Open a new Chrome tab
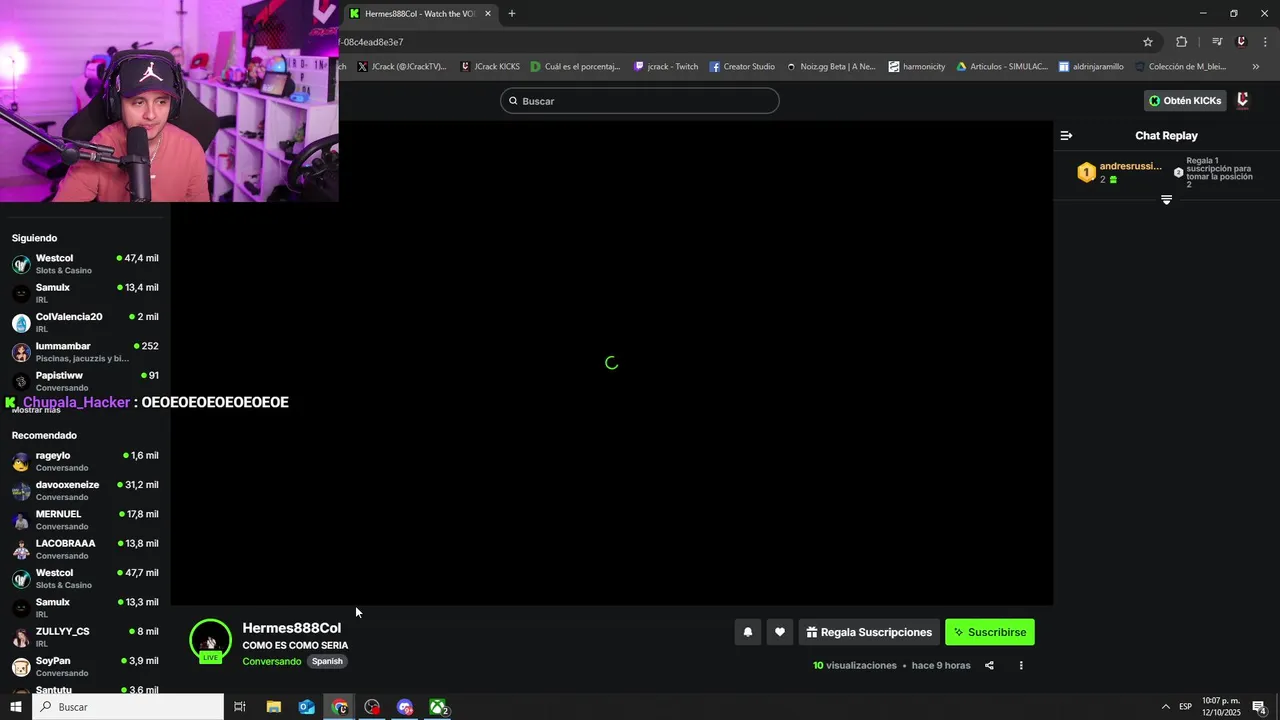This screenshot has width=1280, height=720. tap(512, 14)
